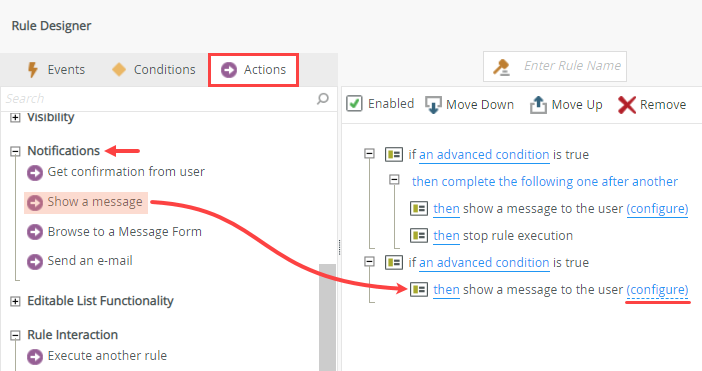The width and height of the screenshot is (702, 371).
Task: Click the Enter Rule Name field
Action: [555, 66]
